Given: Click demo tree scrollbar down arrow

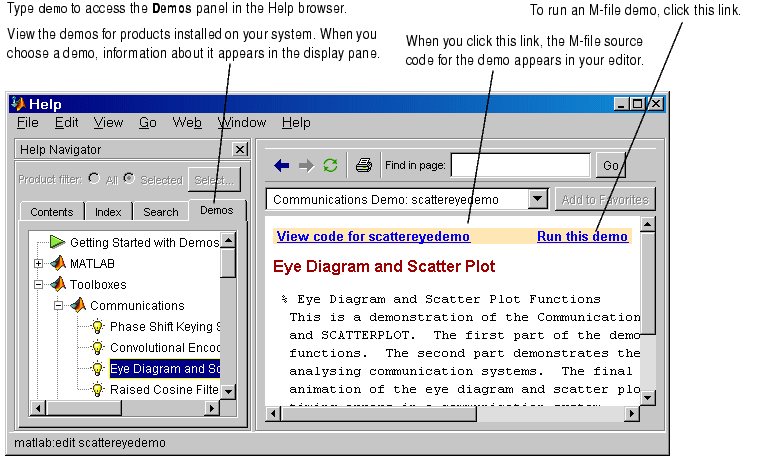Looking at the screenshot, I should point(228,391).
